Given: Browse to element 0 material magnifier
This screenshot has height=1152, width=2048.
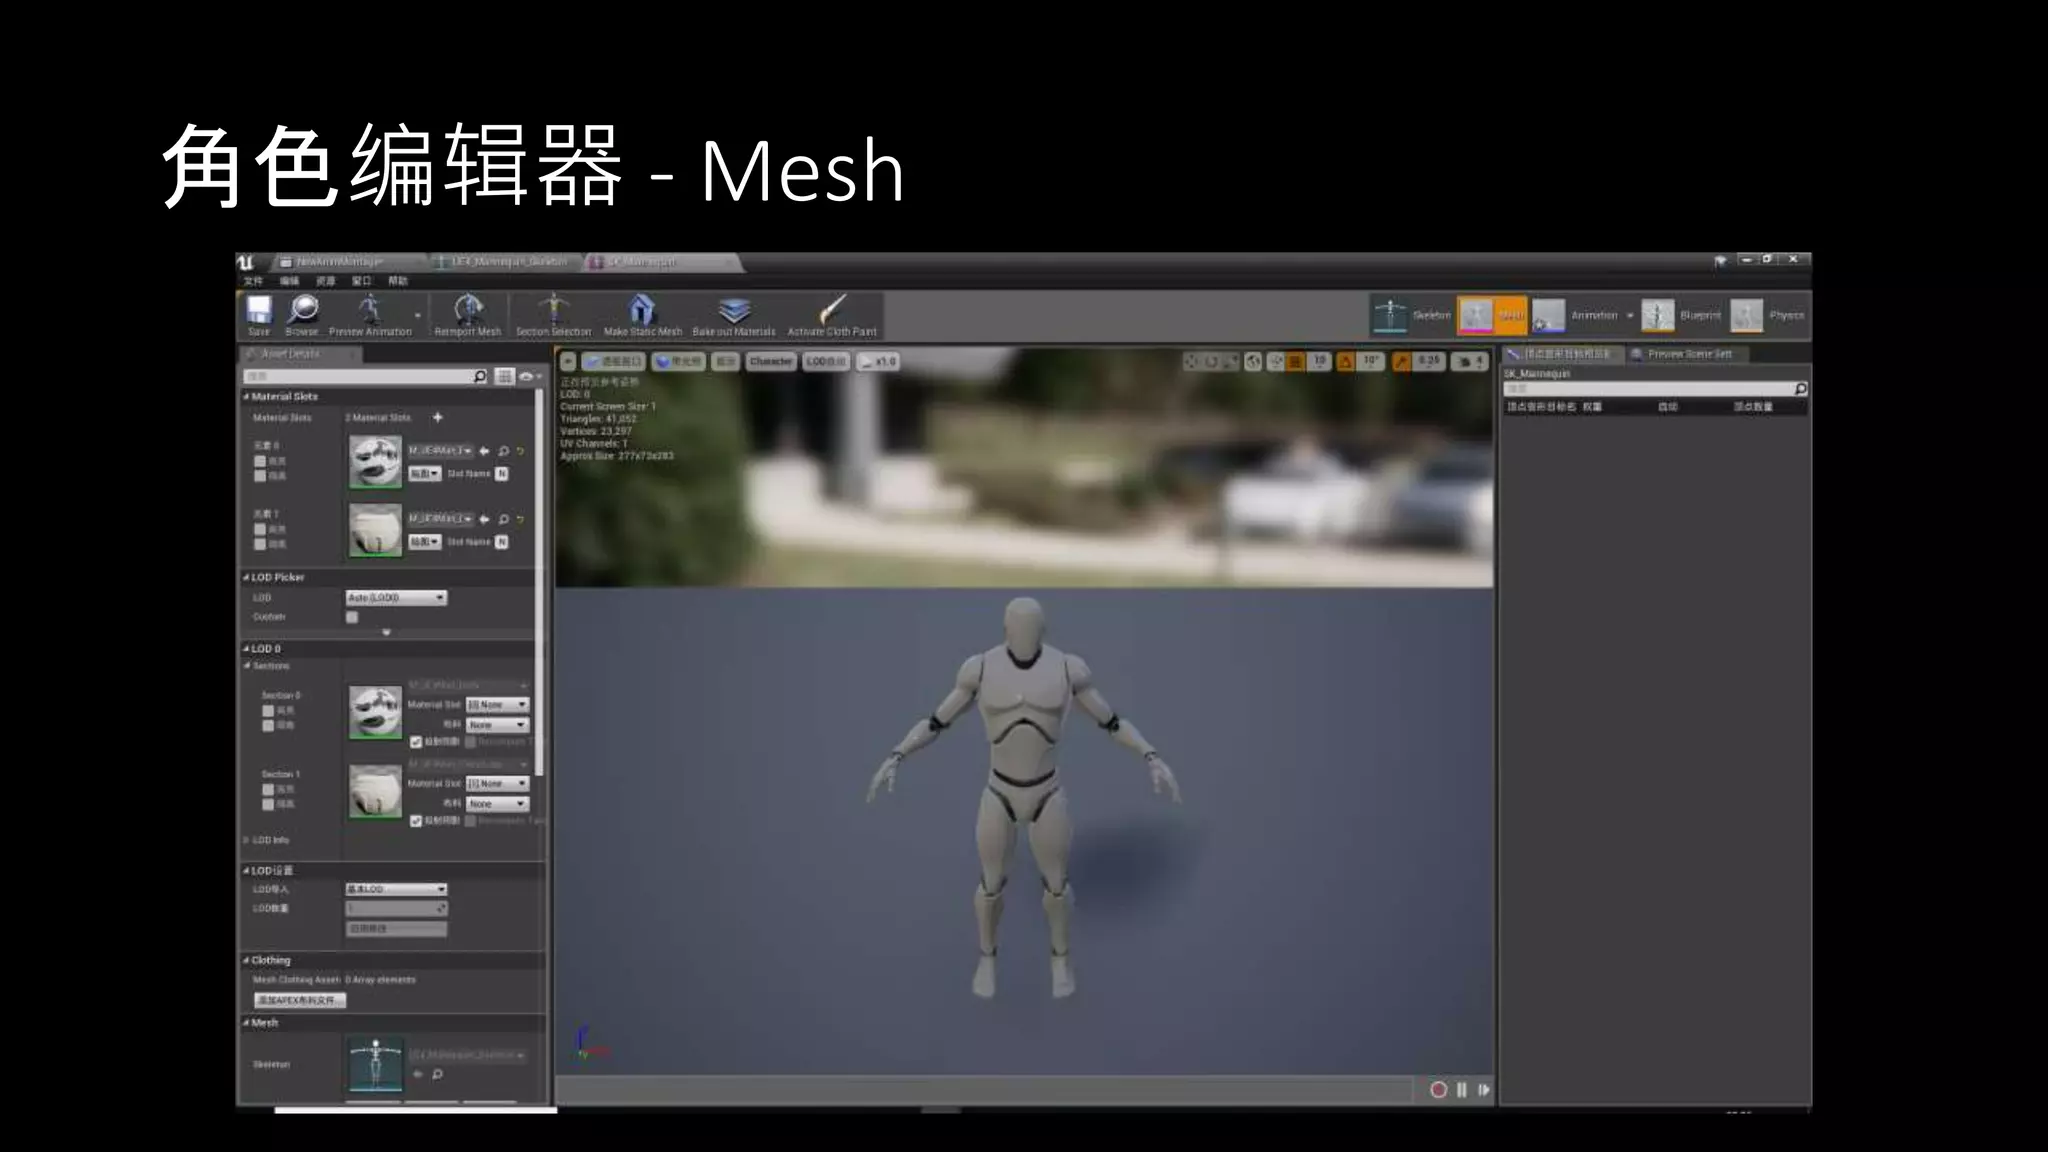Looking at the screenshot, I should click(x=503, y=451).
